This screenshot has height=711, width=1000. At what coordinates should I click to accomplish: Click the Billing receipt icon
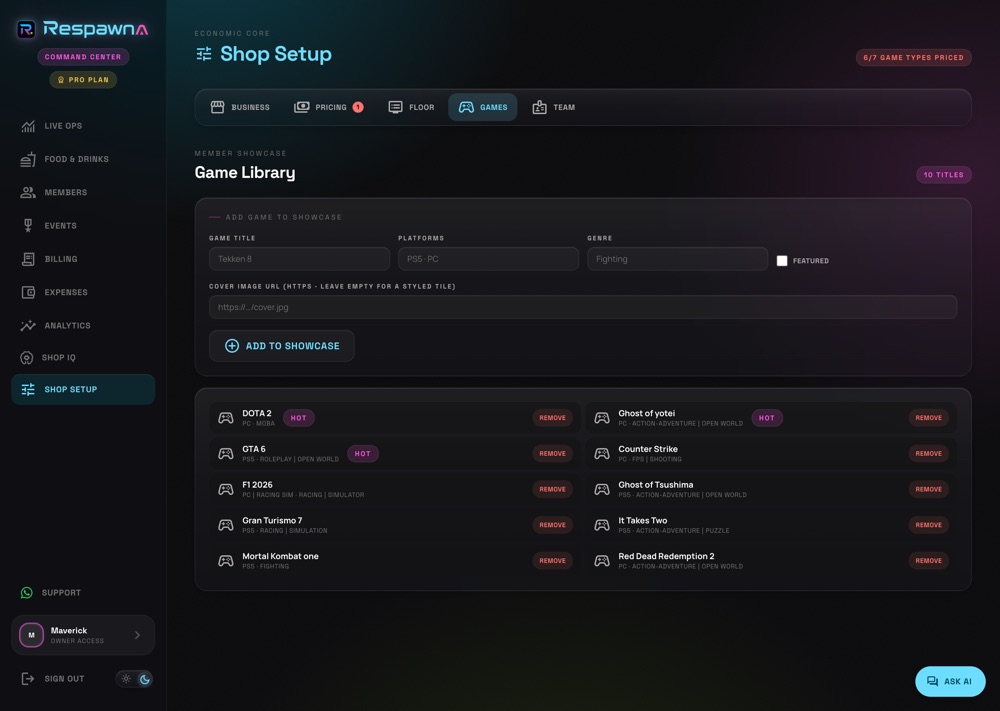(x=27, y=259)
